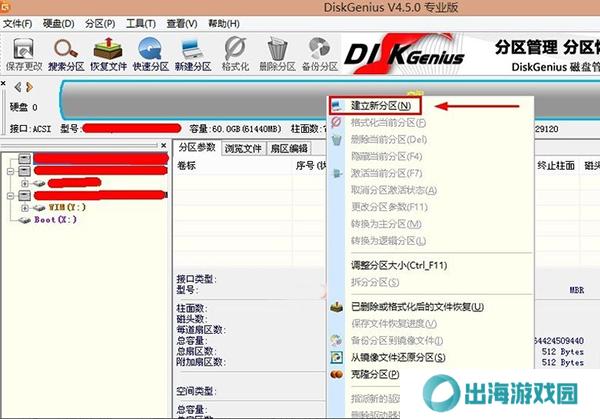600x419 pixels.
Task: Choose 从镜像文件还原分区(S) in the context menu
Action: 398,357
